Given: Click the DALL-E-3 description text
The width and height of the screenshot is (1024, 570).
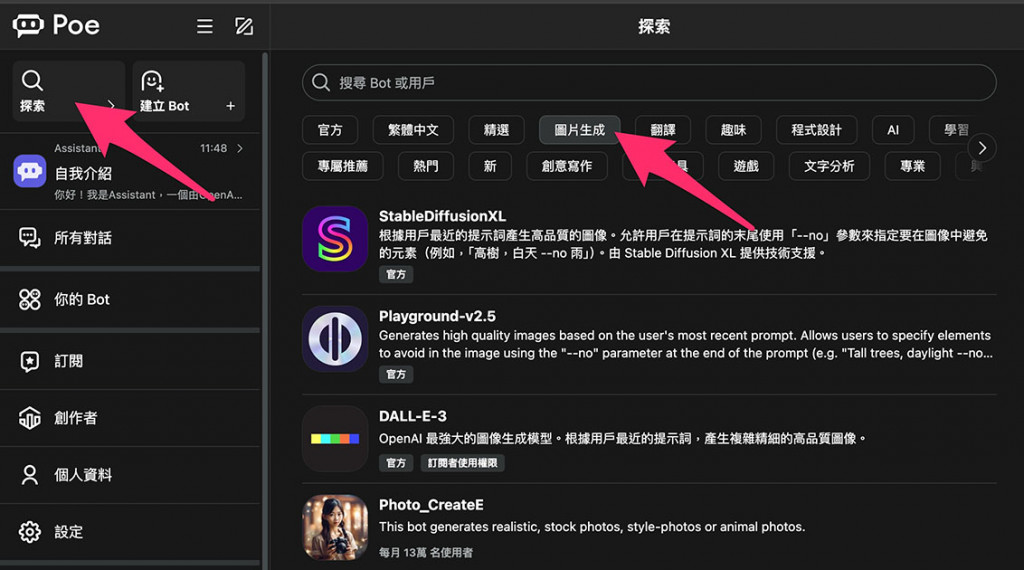Looking at the screenshot, I should tap(622, 438).
